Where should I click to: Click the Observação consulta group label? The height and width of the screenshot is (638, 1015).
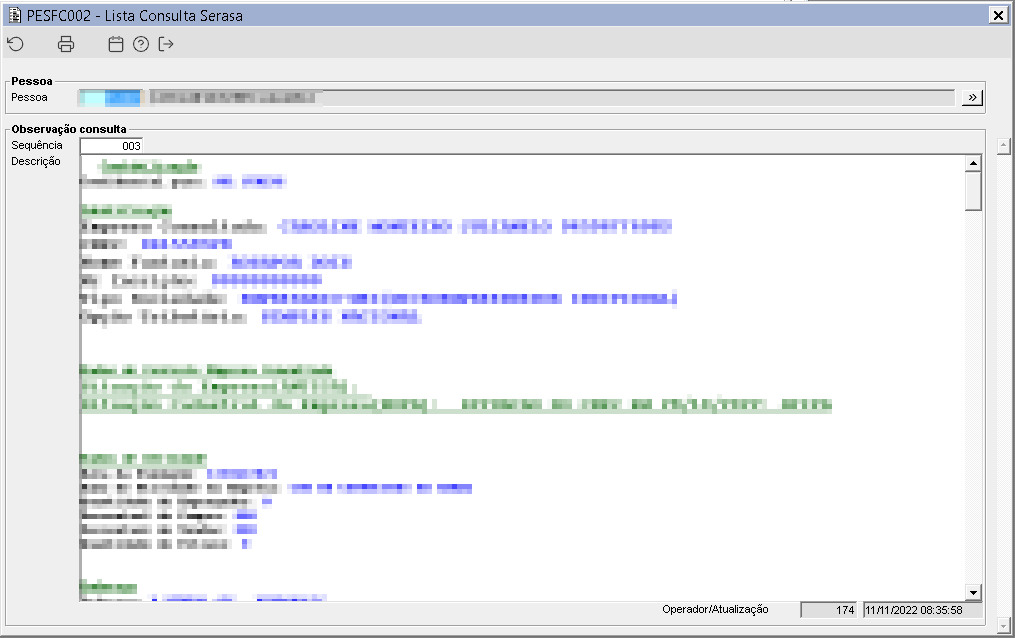coord(69,129)
